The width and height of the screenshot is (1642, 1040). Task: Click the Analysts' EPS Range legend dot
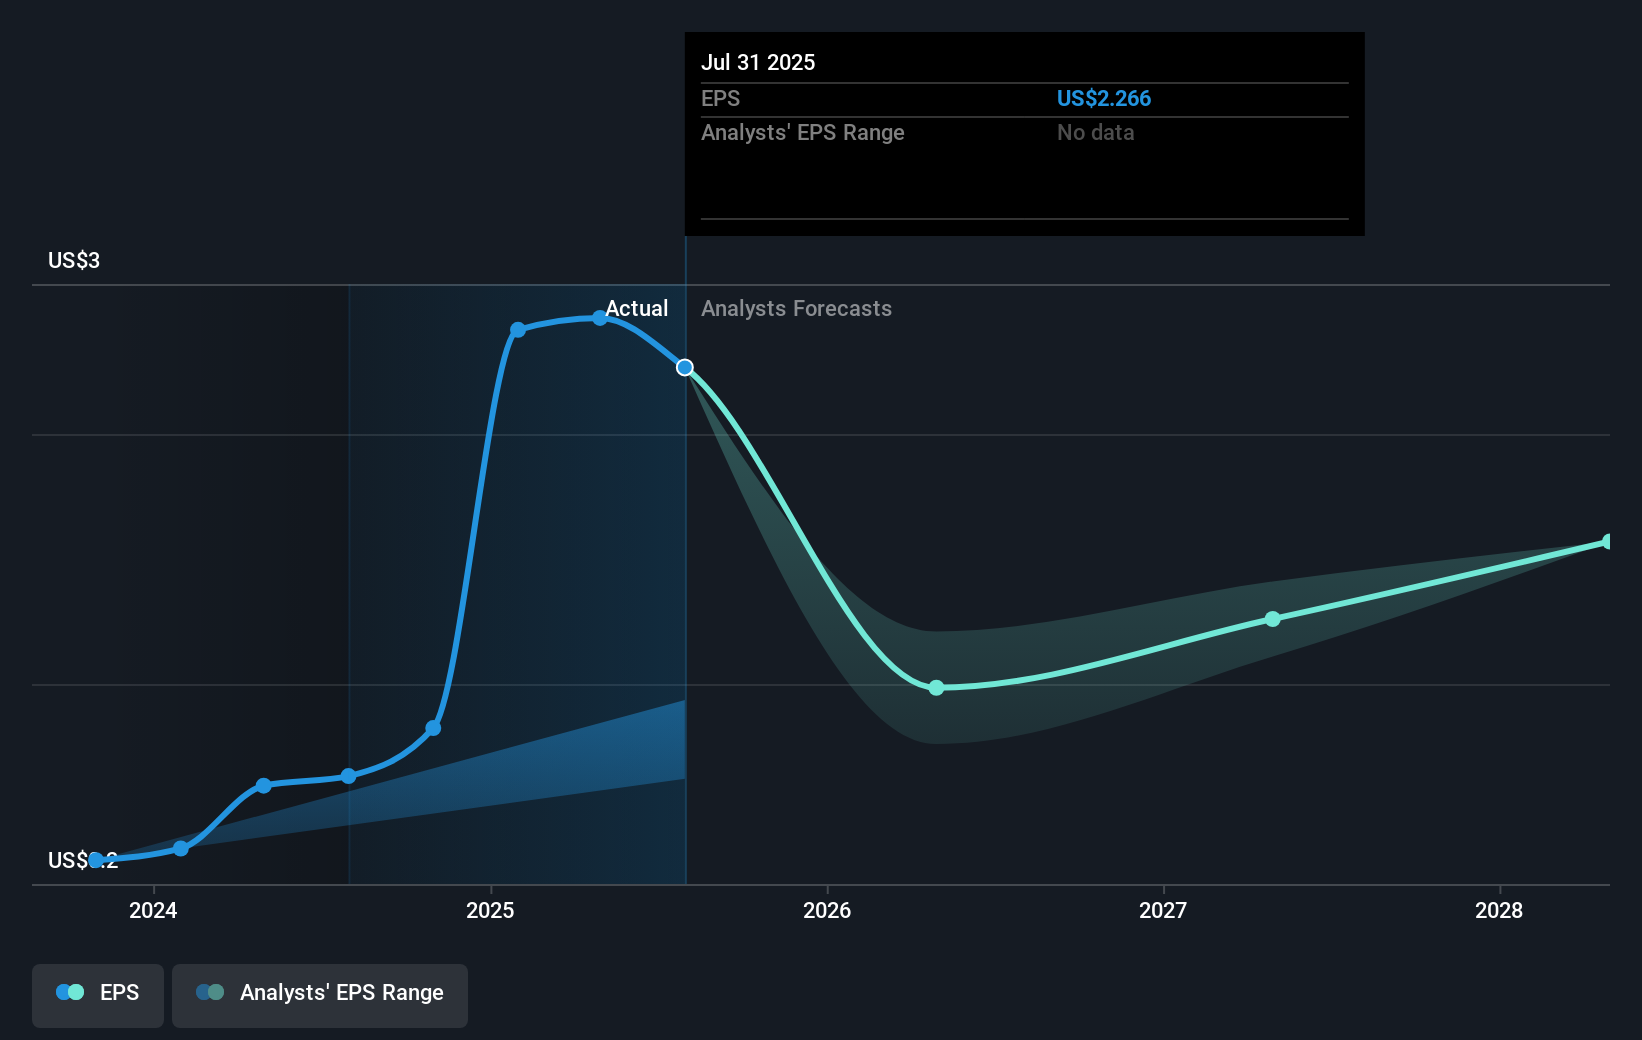click(210, 992)
